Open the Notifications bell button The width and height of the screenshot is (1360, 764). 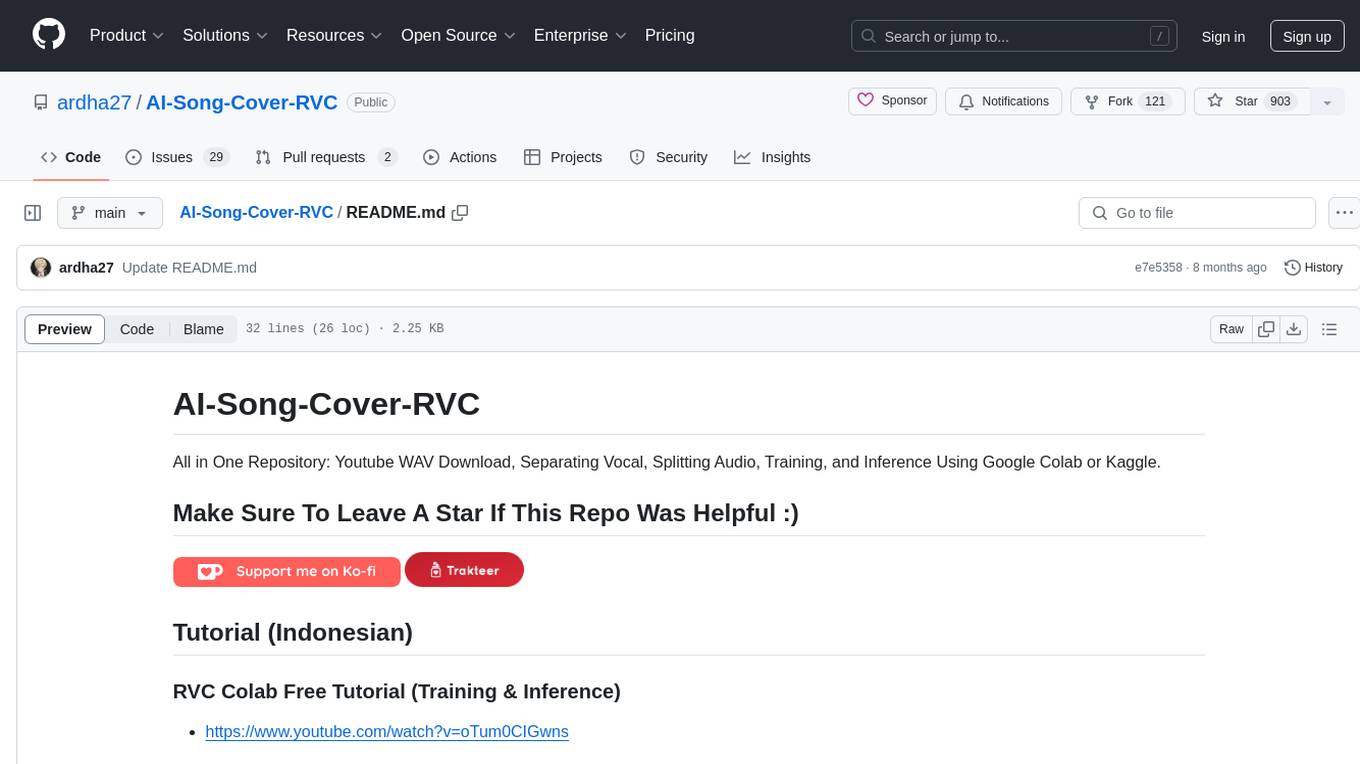click(x=1004, y=101)
